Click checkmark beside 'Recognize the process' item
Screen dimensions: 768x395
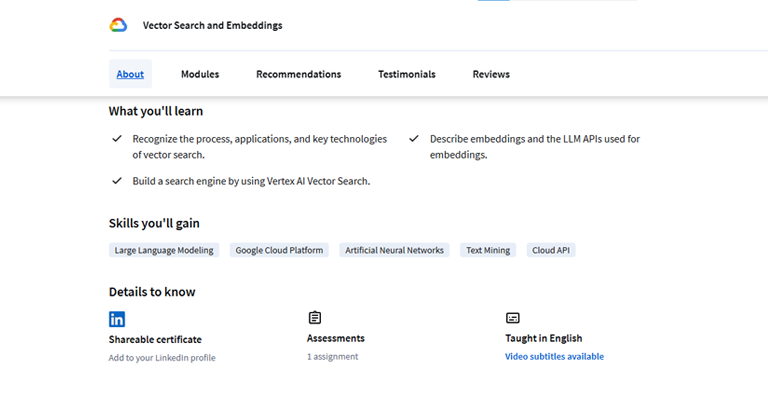[x=117, y=139]
